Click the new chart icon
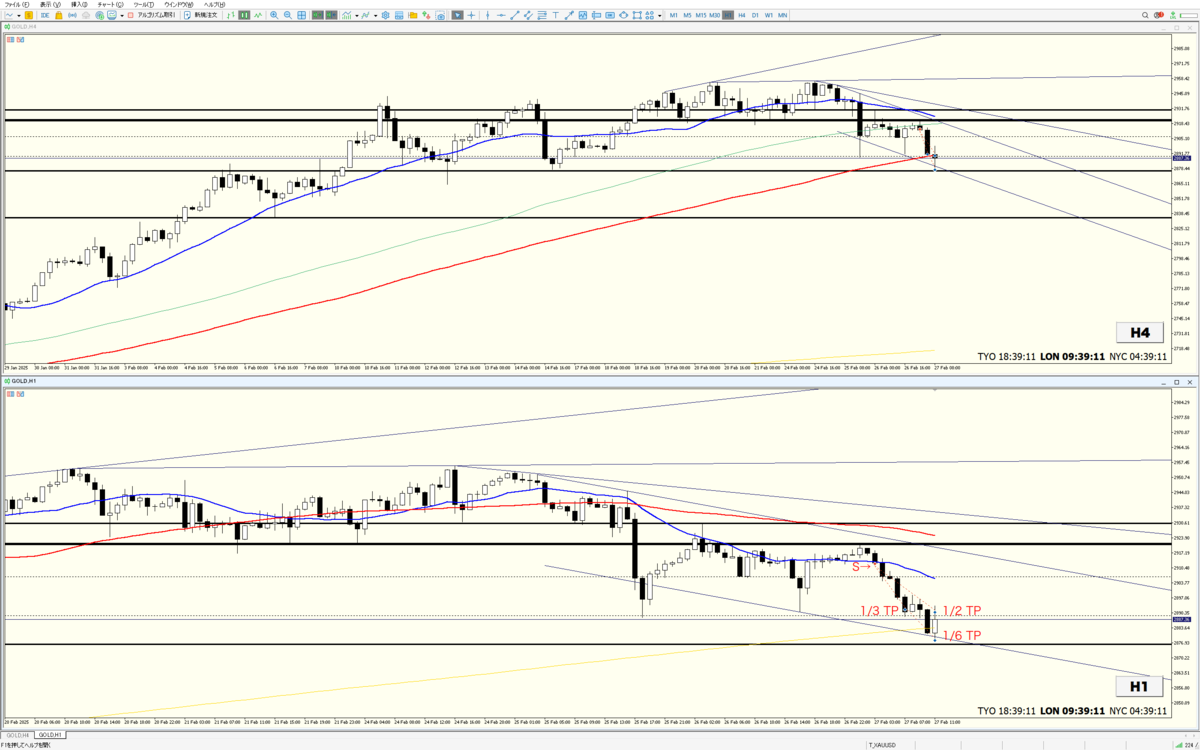The image size is (1200, 750). [x=9, y=15]
